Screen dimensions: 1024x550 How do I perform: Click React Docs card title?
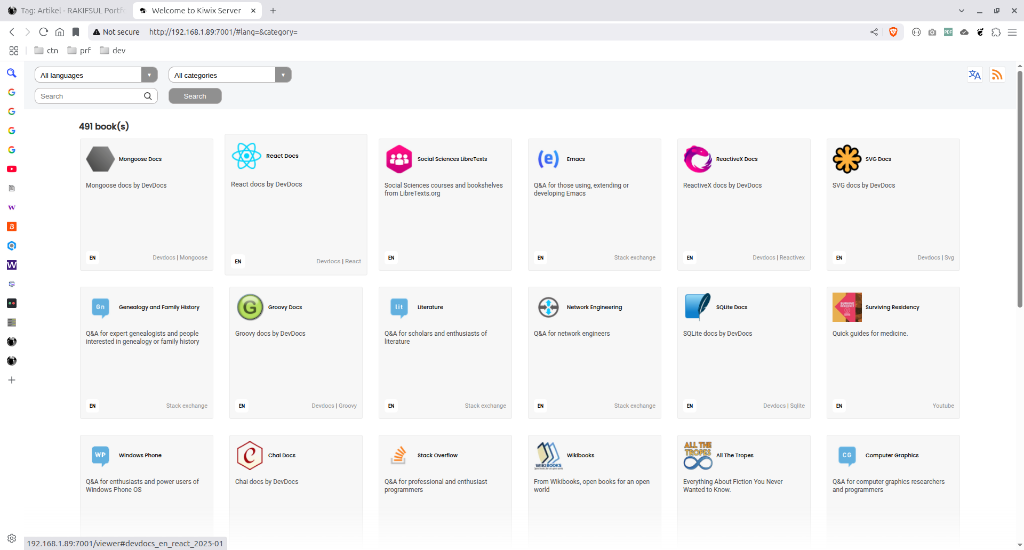point(282,155)
